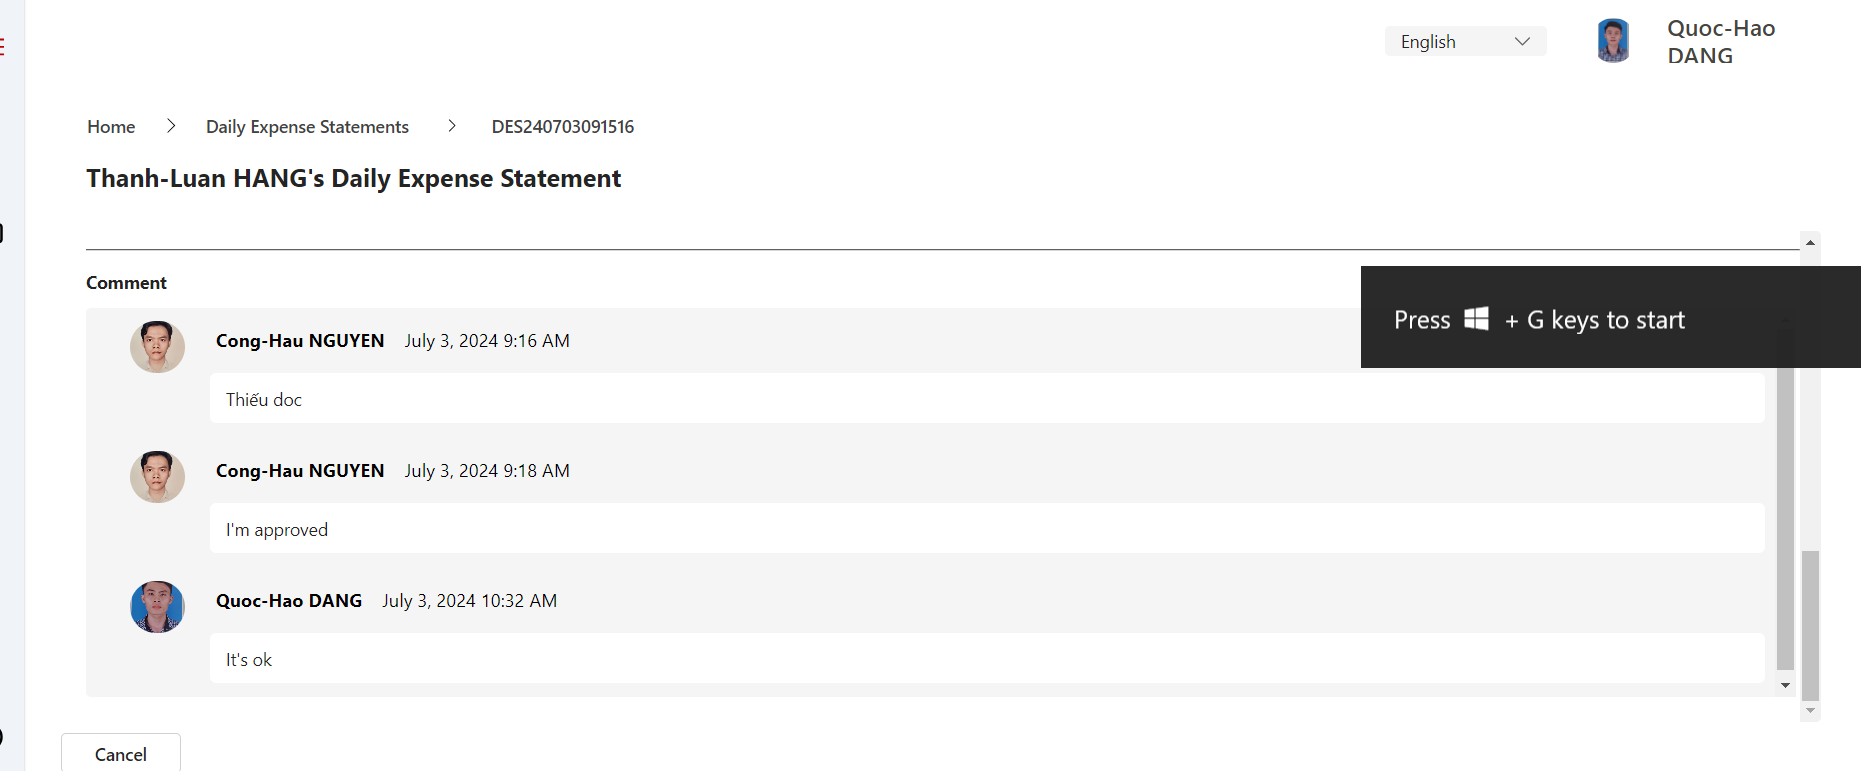1863x771 pixels.
Task: Click the breadcrumb chevron right after Home
Action: click(x=171, y=126)
